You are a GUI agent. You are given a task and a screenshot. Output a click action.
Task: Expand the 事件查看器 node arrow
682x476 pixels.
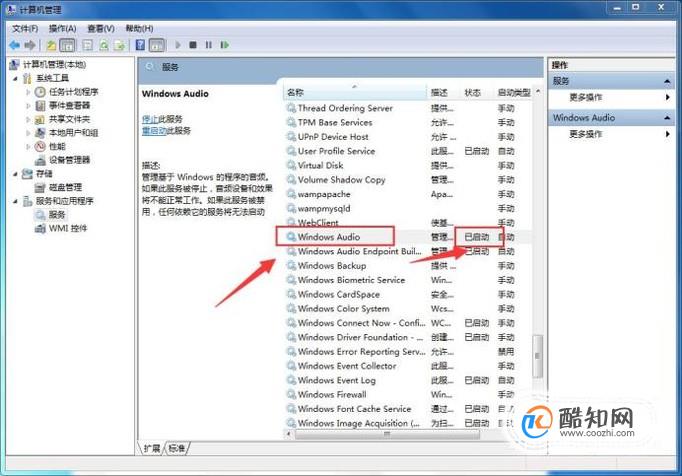(x=28, y=105)
